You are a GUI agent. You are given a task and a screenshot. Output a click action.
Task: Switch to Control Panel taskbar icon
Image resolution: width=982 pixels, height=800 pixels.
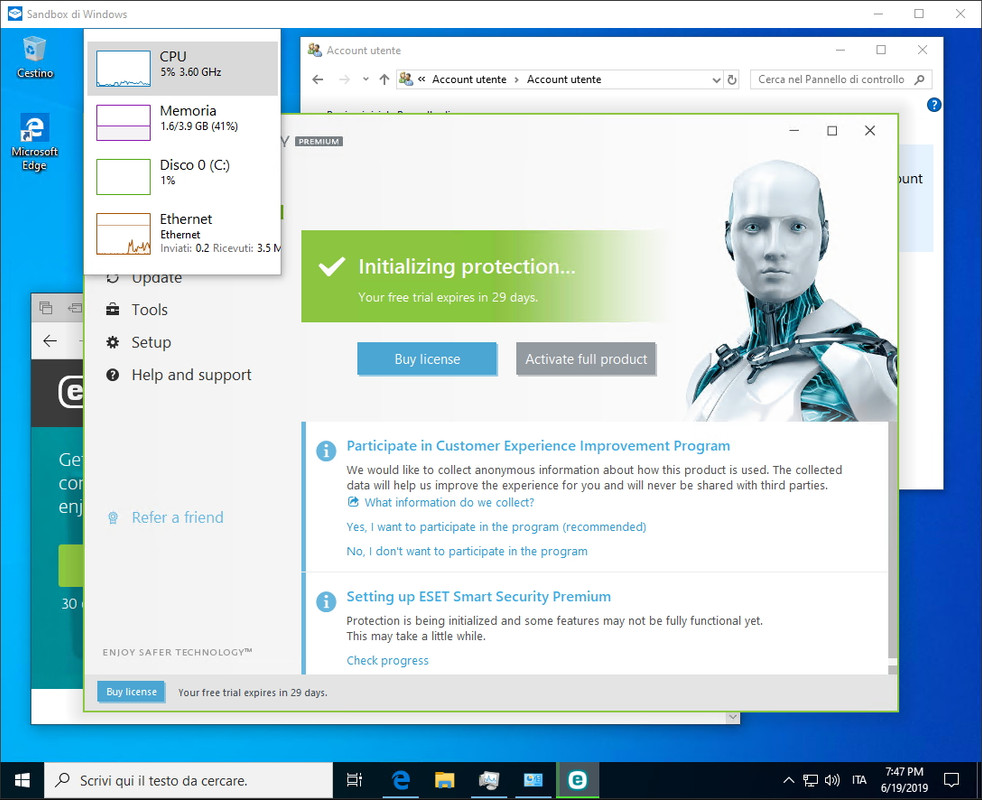click(533, 780)
